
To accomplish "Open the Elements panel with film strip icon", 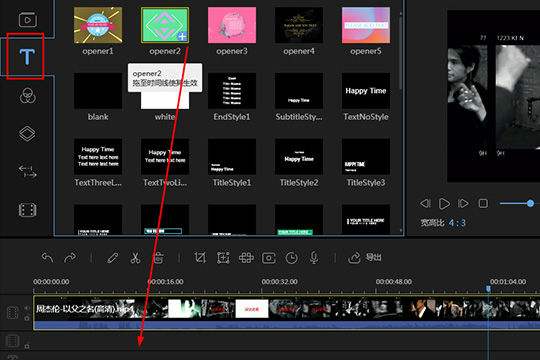I will pos(27,209).
